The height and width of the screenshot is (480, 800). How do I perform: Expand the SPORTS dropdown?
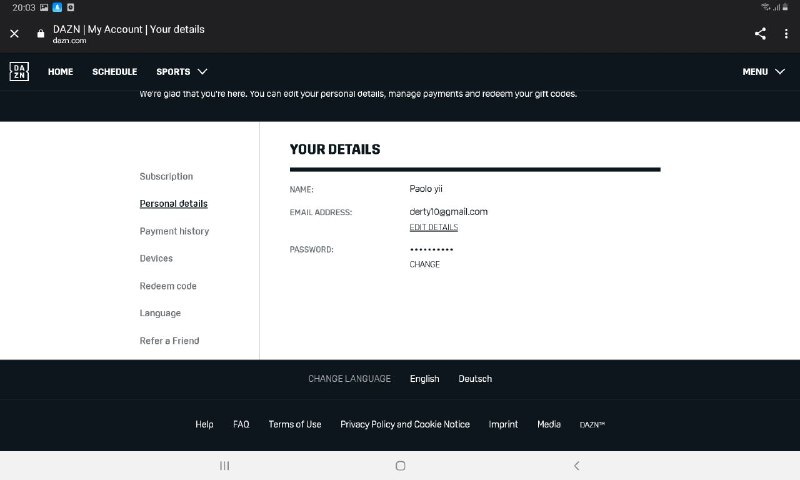coord(182,72)
